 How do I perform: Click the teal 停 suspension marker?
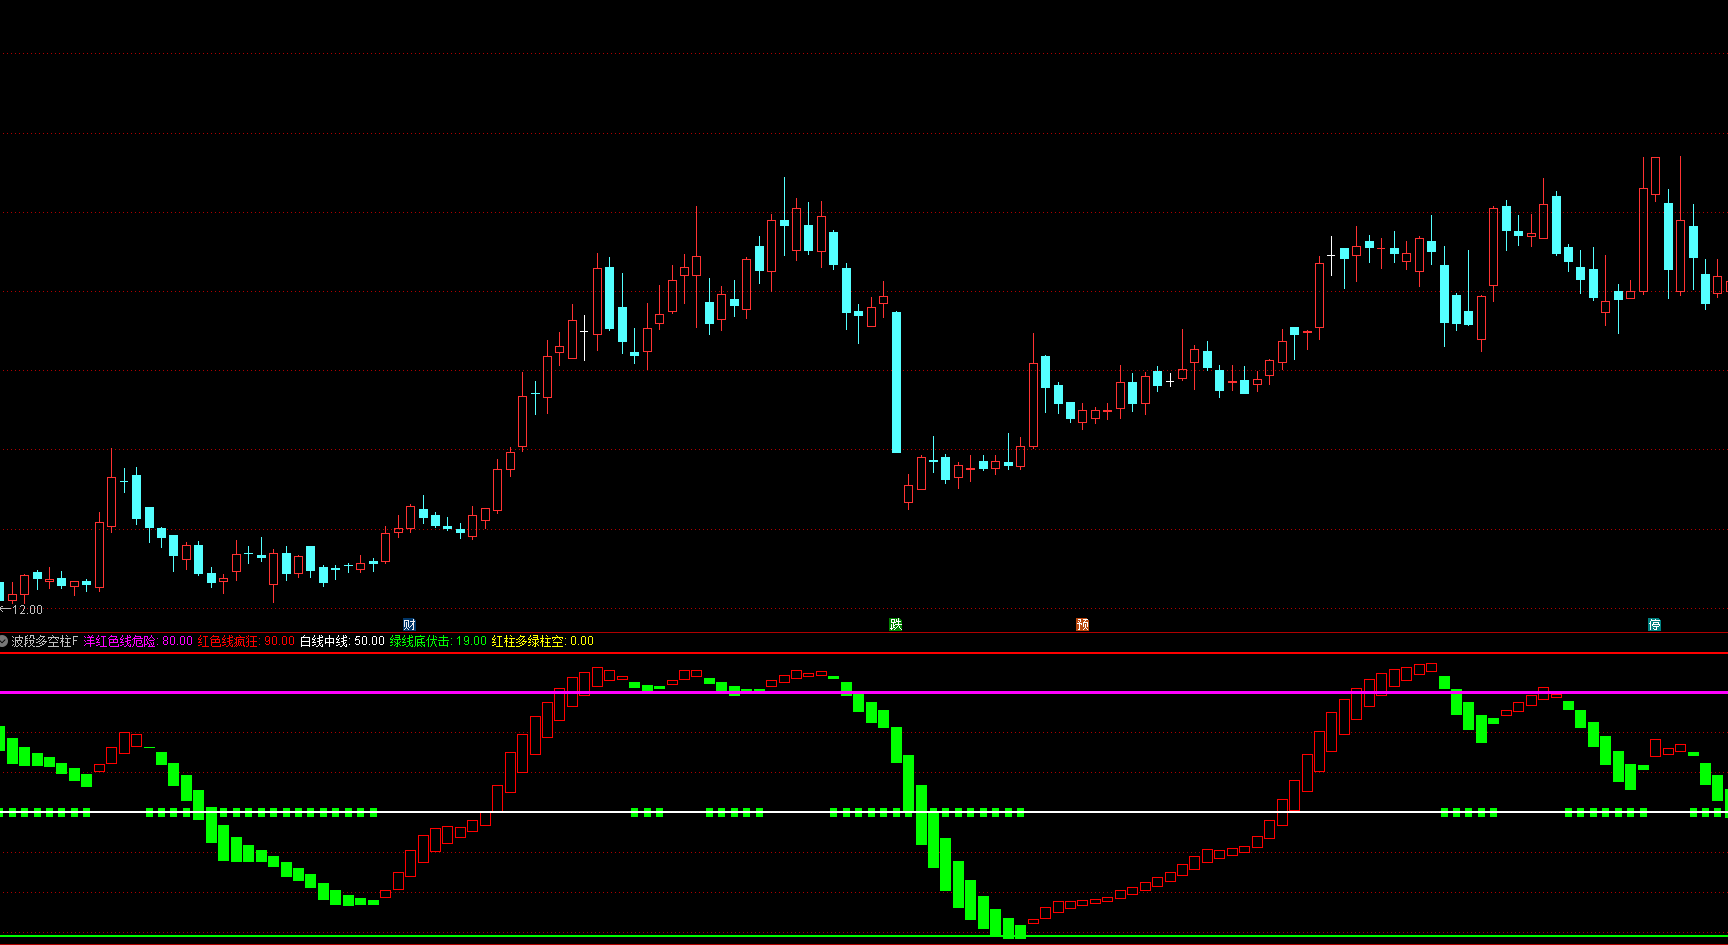click(x=1655, y=624)
